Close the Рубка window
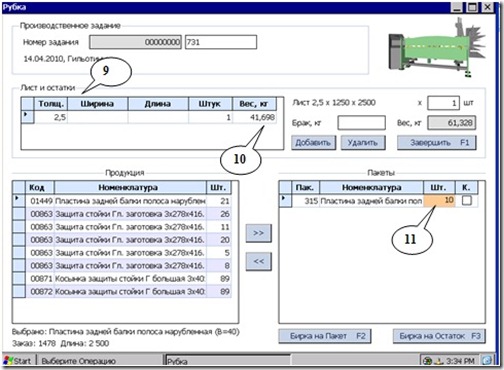The image size is (504, 370). [488, 7]
